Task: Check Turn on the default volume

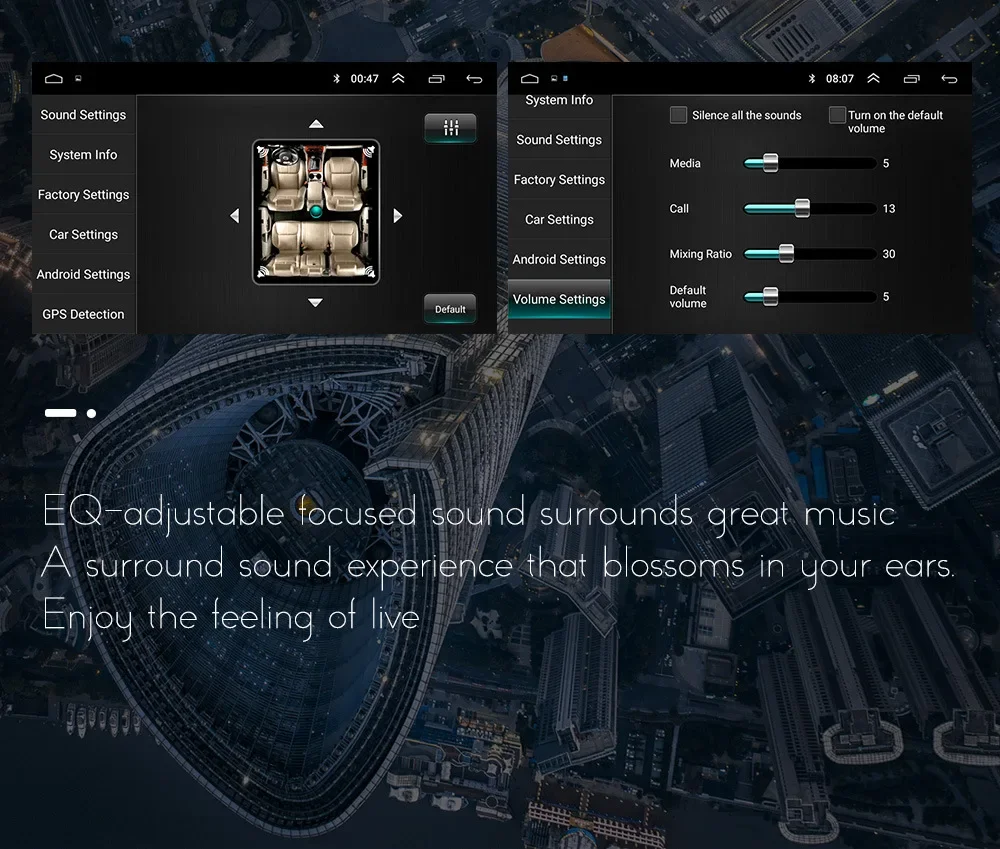Action: point(837,115)
